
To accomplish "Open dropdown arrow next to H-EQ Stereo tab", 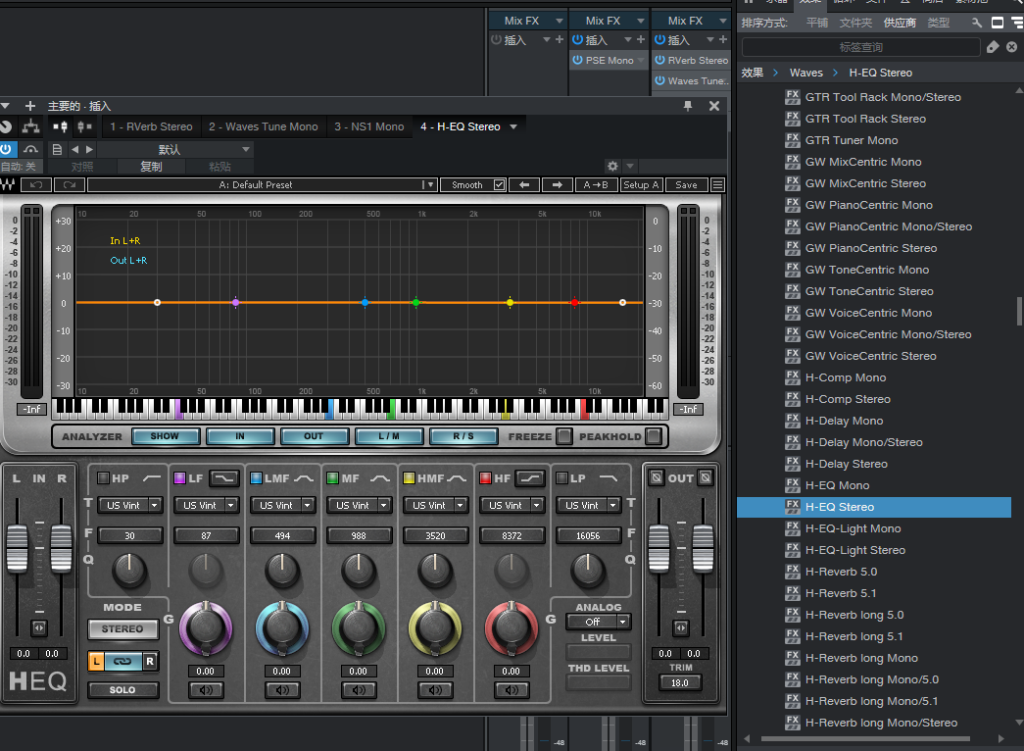I will [513, 127].
